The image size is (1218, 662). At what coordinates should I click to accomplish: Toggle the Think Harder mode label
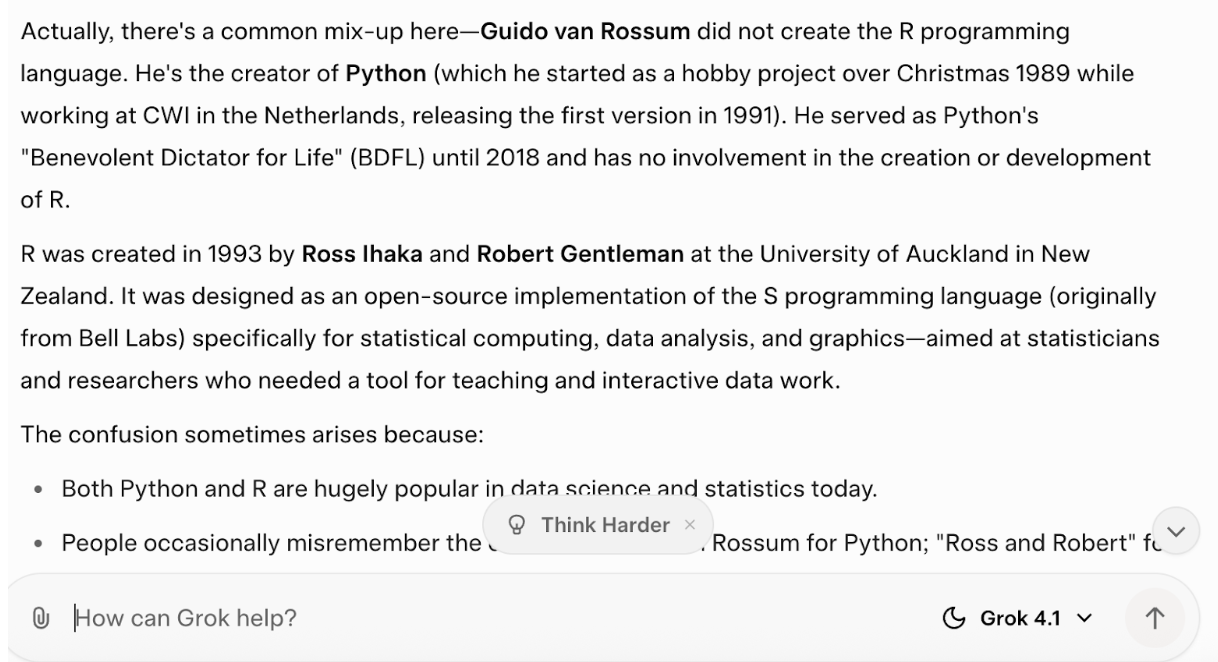point(605,525)
